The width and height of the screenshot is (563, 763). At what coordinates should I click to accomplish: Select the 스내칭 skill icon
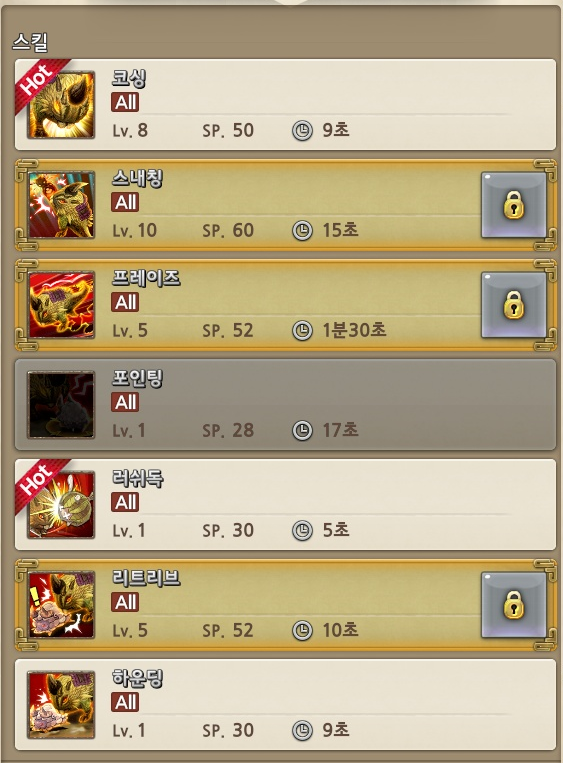pyautogui.click(x=61, y=205)
